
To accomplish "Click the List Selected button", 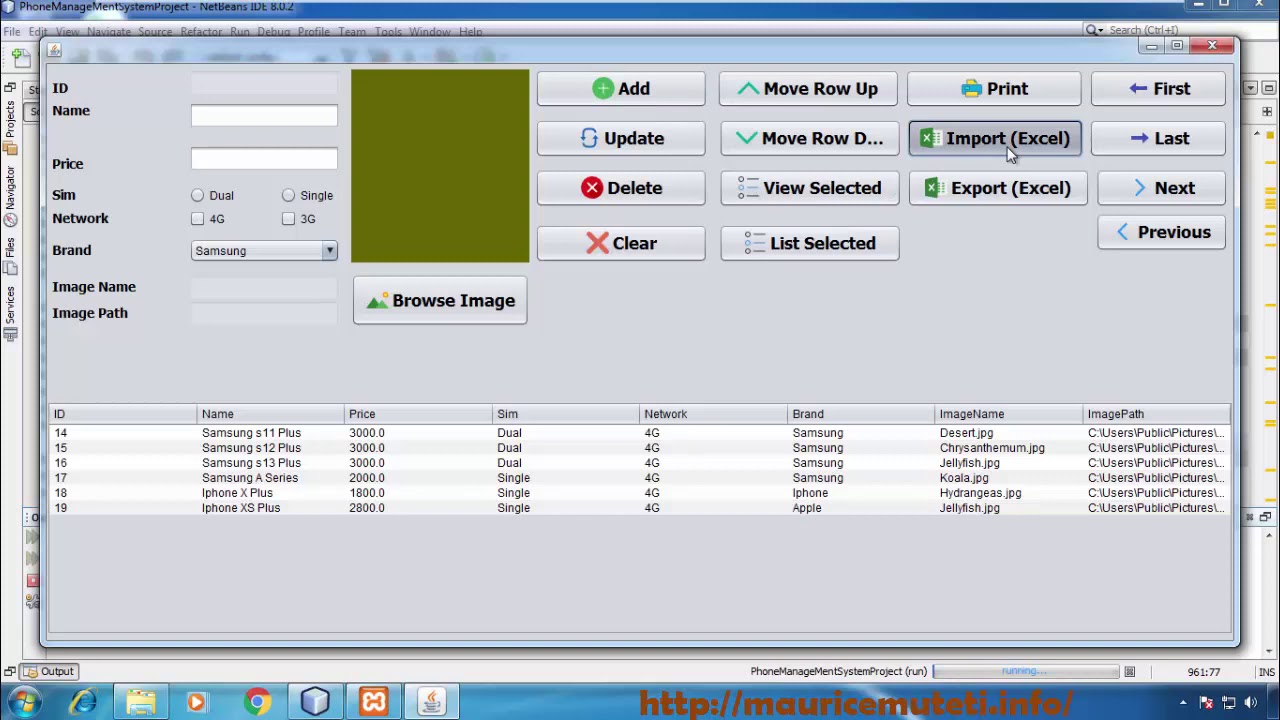I will tap(809, 243).
